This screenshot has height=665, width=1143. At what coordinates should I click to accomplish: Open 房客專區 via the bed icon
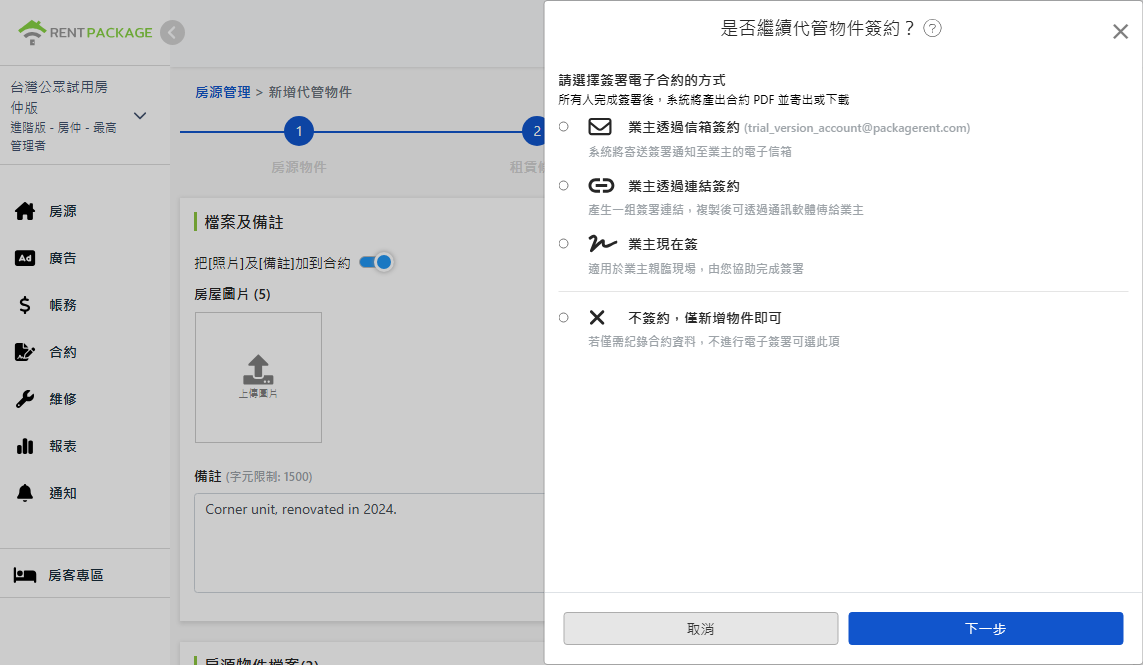(25, 575)
